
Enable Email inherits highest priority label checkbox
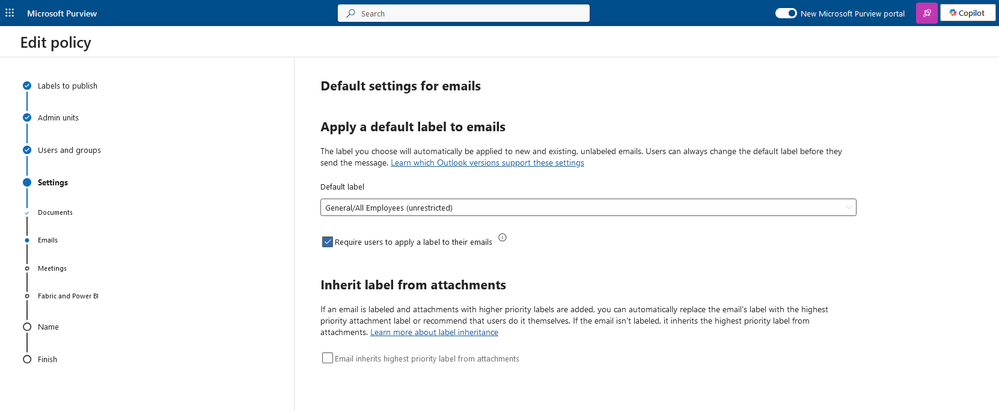pos(328,358)
